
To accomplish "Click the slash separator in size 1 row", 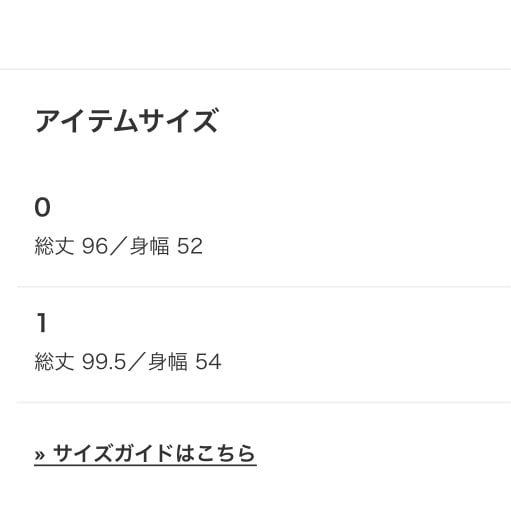I will 137,362.
